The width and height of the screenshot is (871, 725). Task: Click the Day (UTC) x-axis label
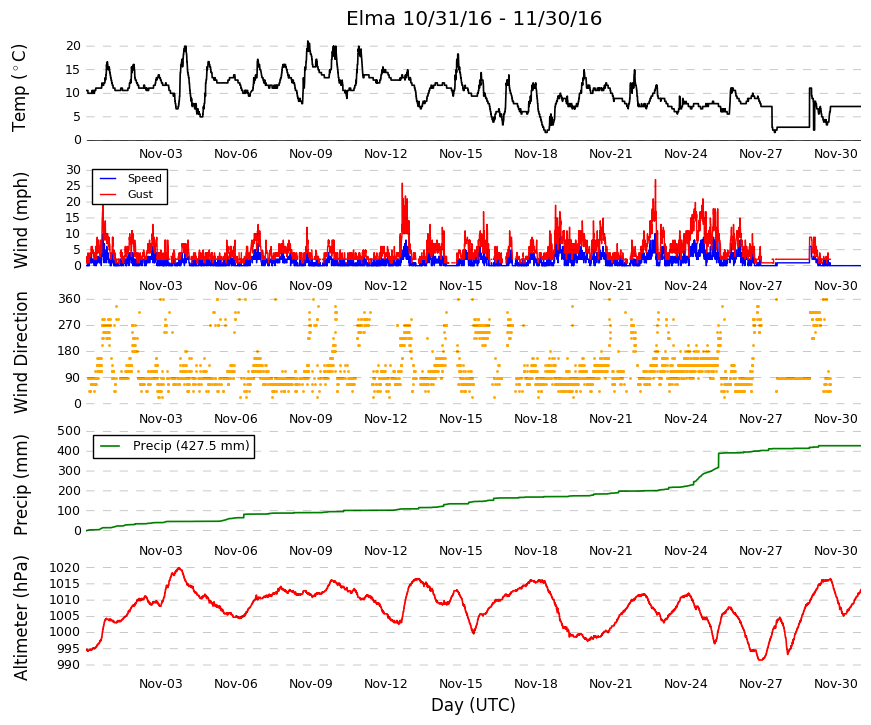point(473,705)
